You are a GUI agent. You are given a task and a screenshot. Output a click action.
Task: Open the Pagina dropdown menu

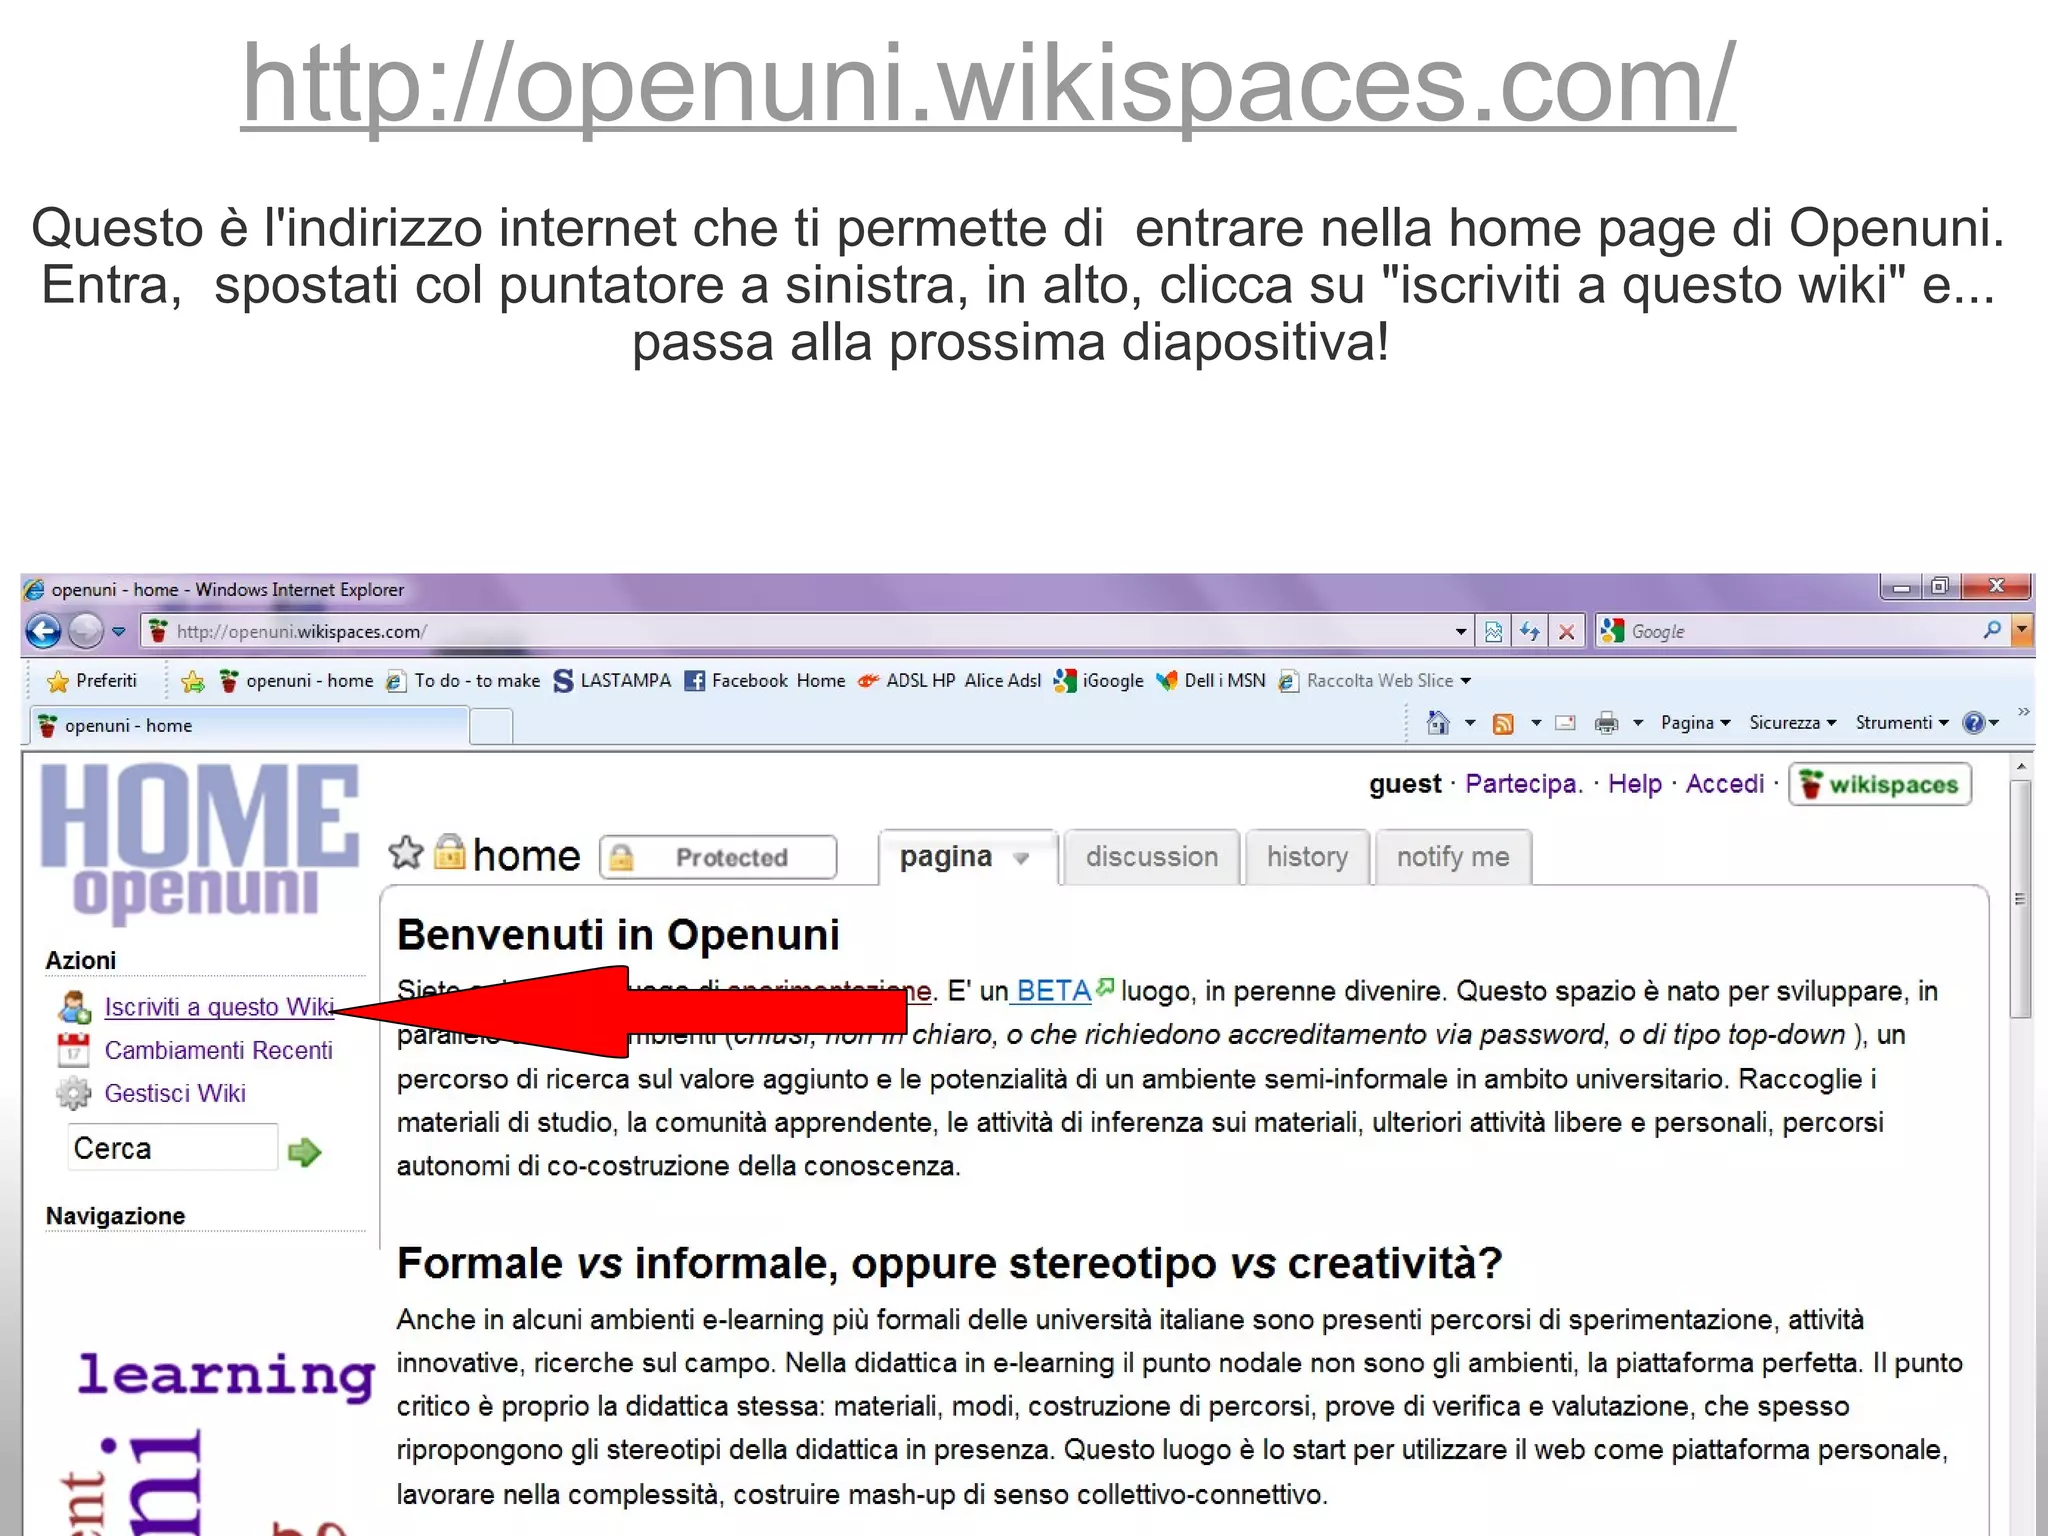click(x=1695, y=722)
